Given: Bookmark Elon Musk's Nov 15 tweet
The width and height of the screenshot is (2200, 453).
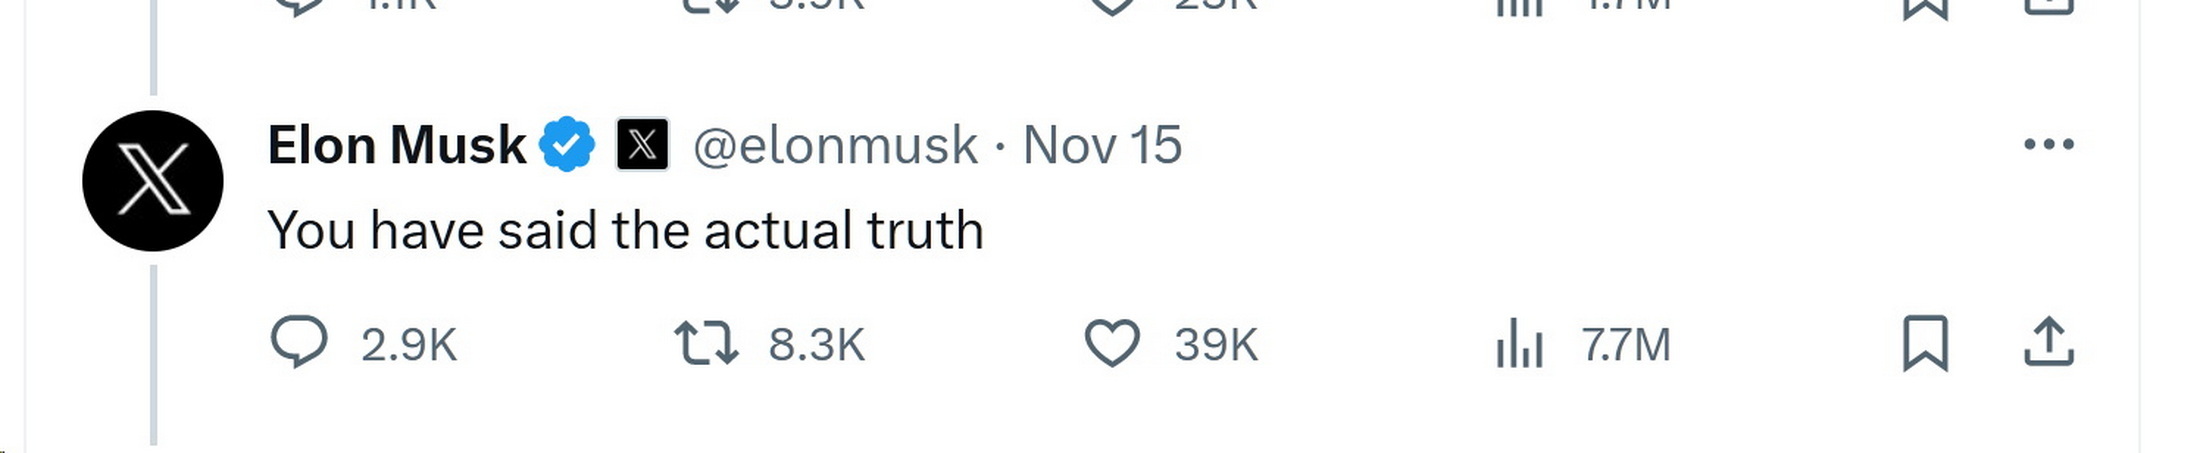Looking at the screenshot, I should 1925,343.
